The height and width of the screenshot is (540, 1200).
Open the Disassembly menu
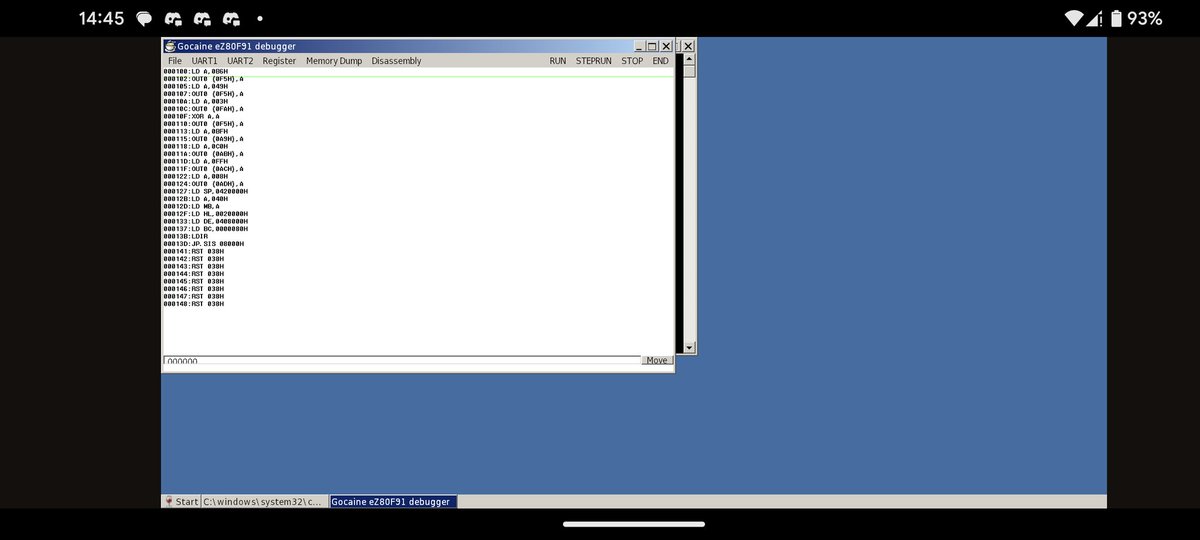pyautogui.click(x=396, y=61)
